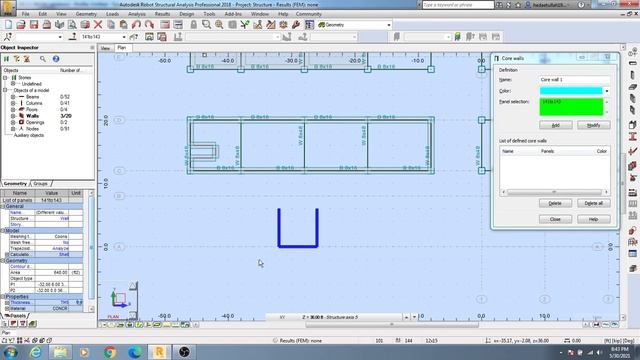This screenshot has height=360, width=640.
Task: Open OBS Studio from taskbar
Action: pos(184,352)
